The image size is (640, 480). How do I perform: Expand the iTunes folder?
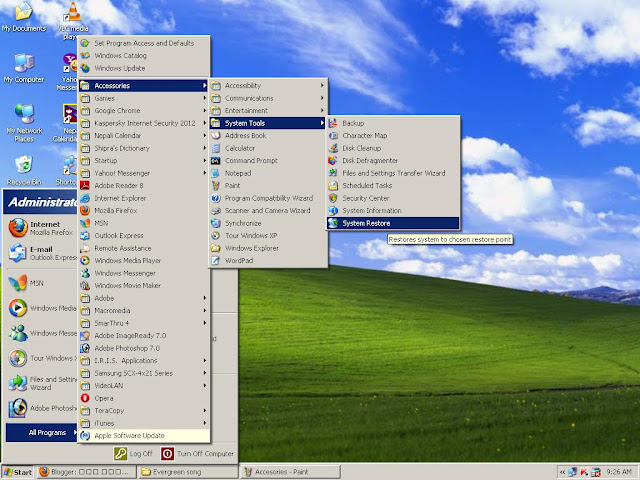click(x=144, y=423)
